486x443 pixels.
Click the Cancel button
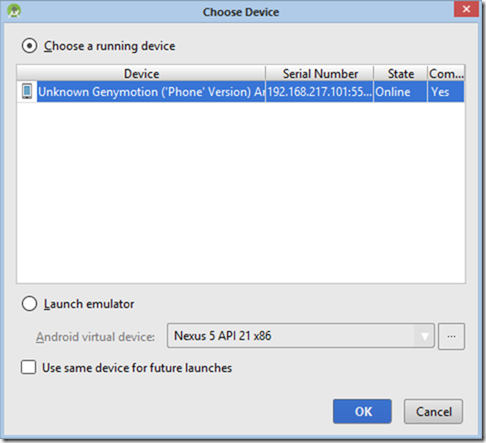pos(433,412)
